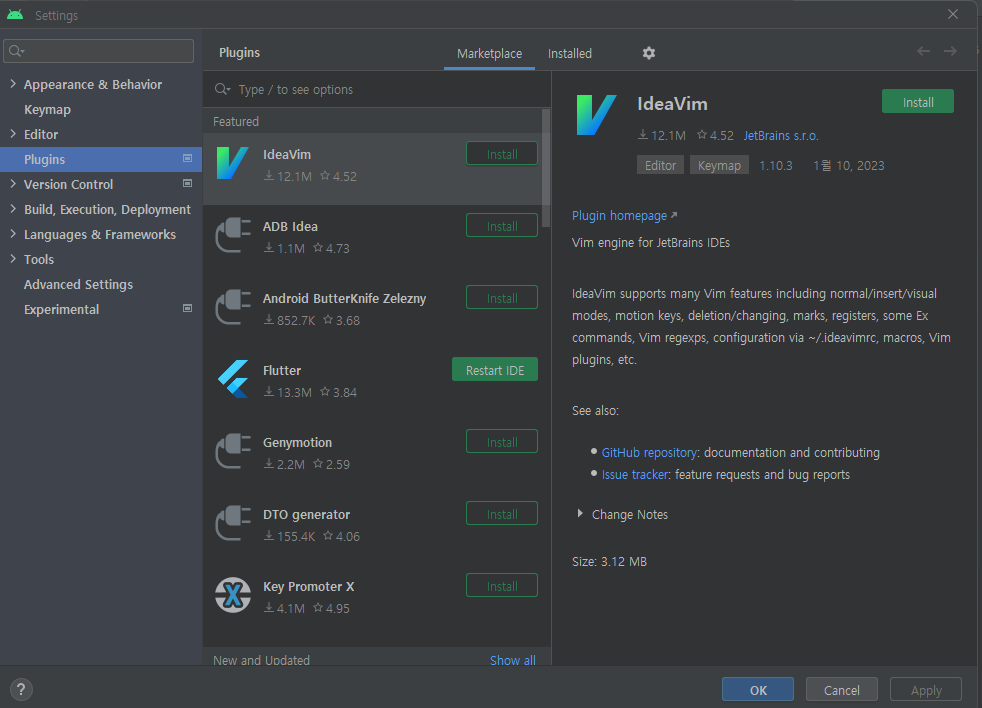This screenshot has height=708, width=982.
Task: Install the Genymotion plugin
Action: coord(502,442)
